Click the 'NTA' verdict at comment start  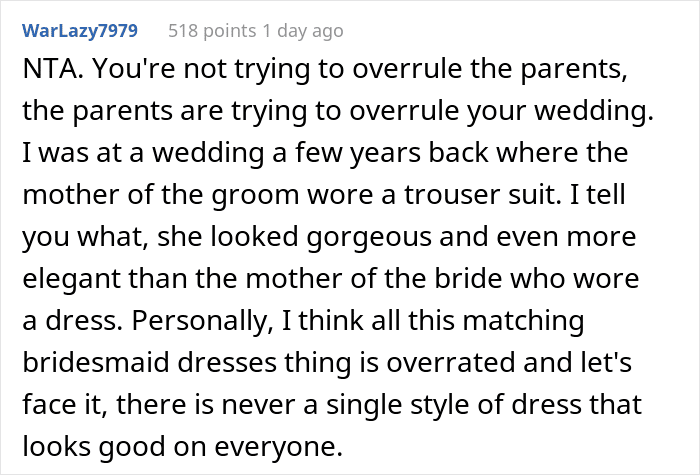pos(49,69)
